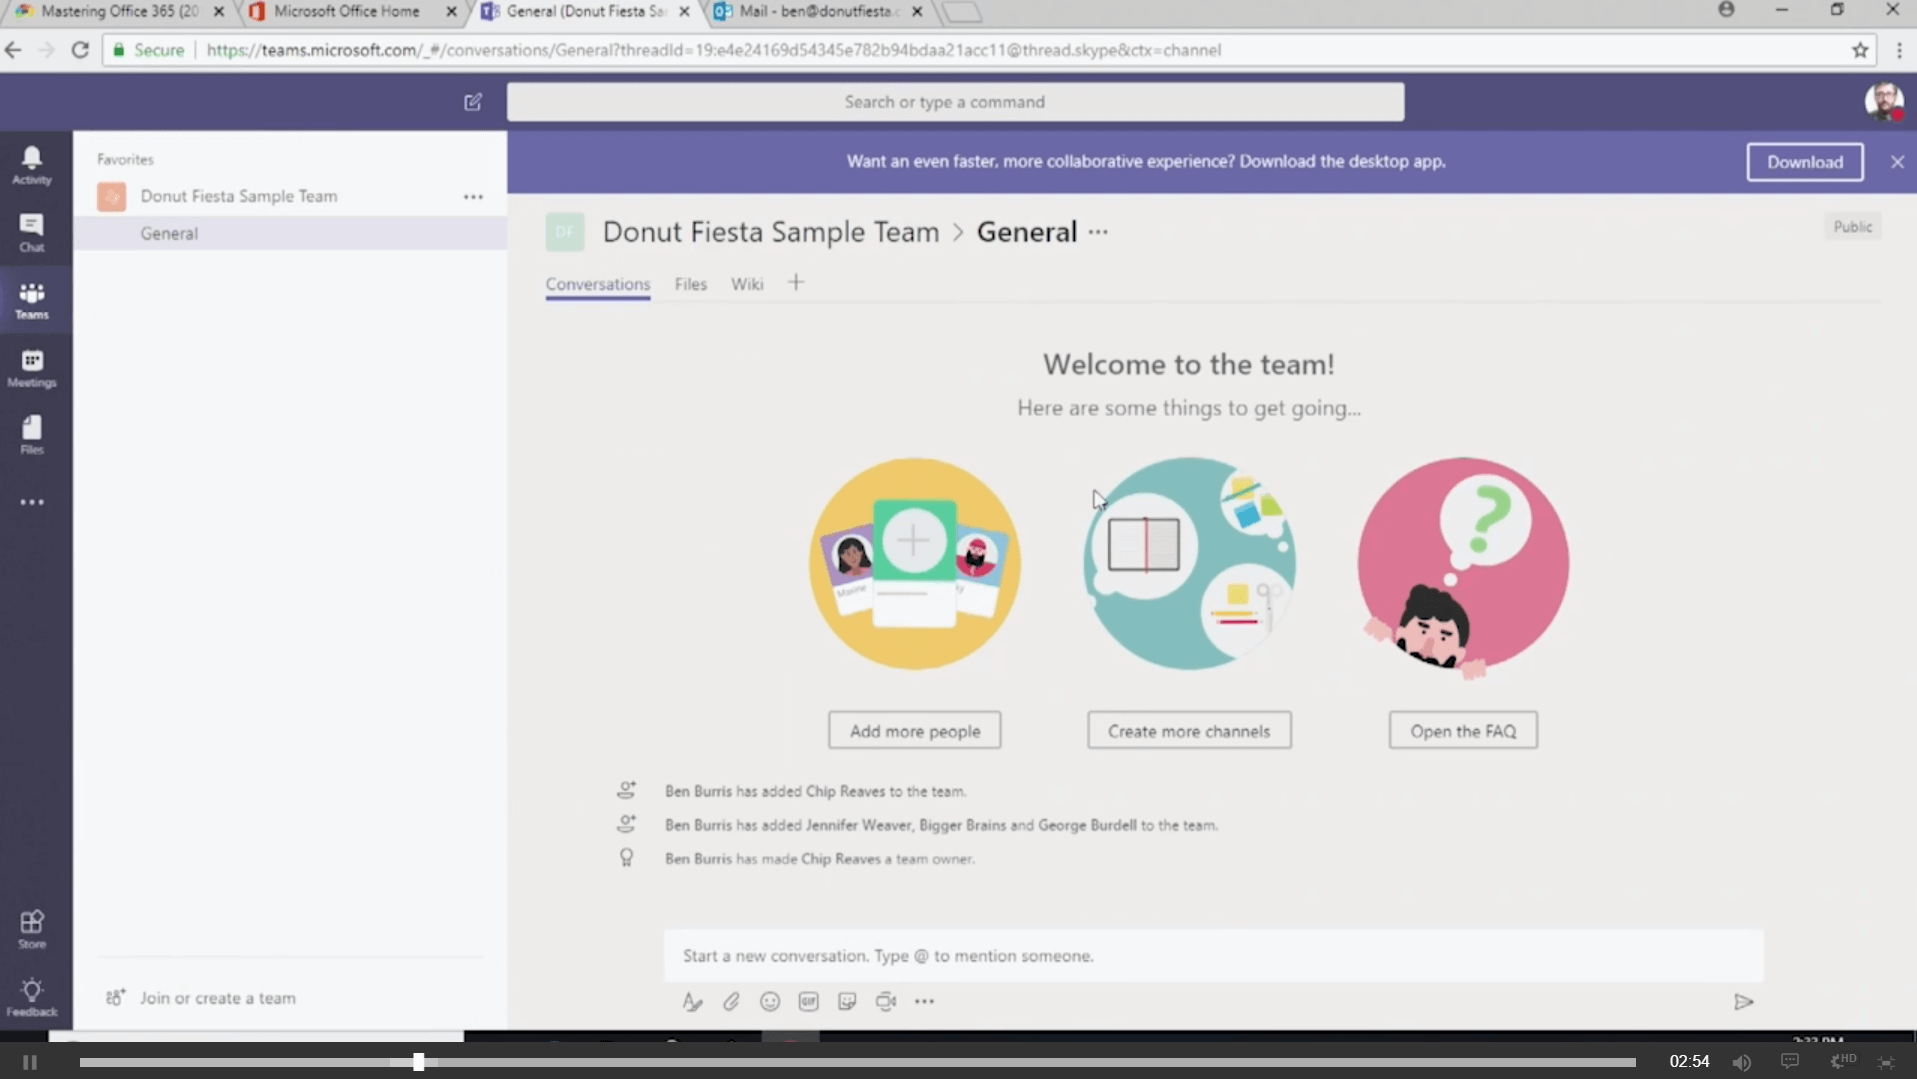
Task: Open the Activity feed icon
Action: coord(32,165)
